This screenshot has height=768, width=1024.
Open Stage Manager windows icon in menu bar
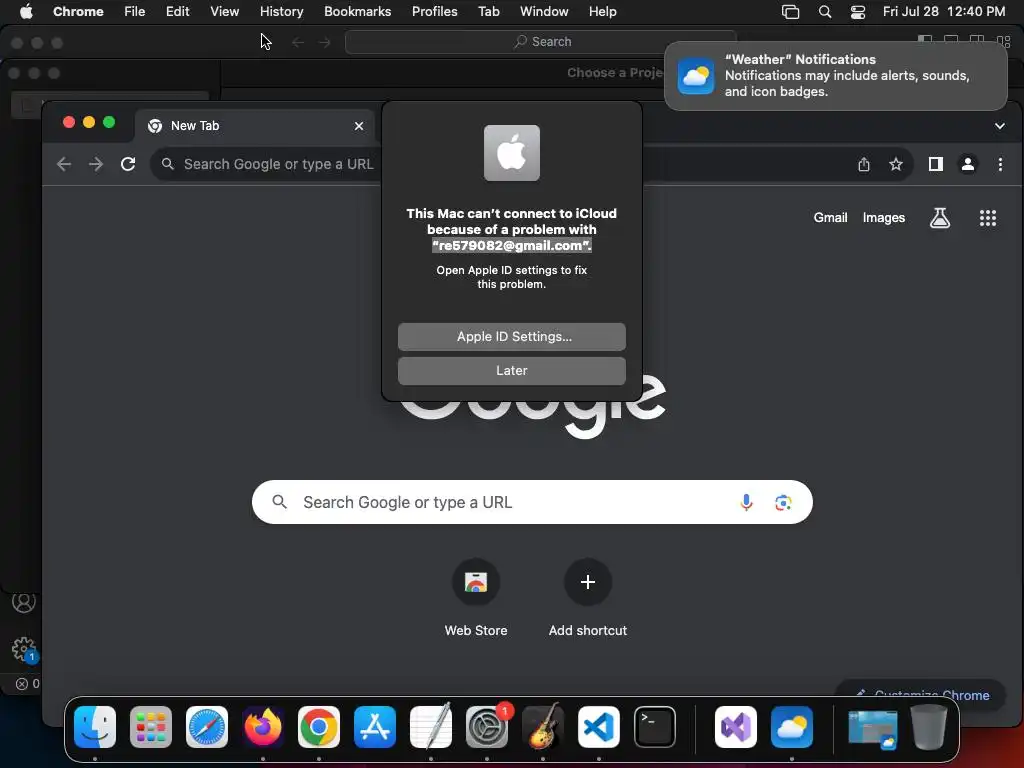(x=790, y=12)
